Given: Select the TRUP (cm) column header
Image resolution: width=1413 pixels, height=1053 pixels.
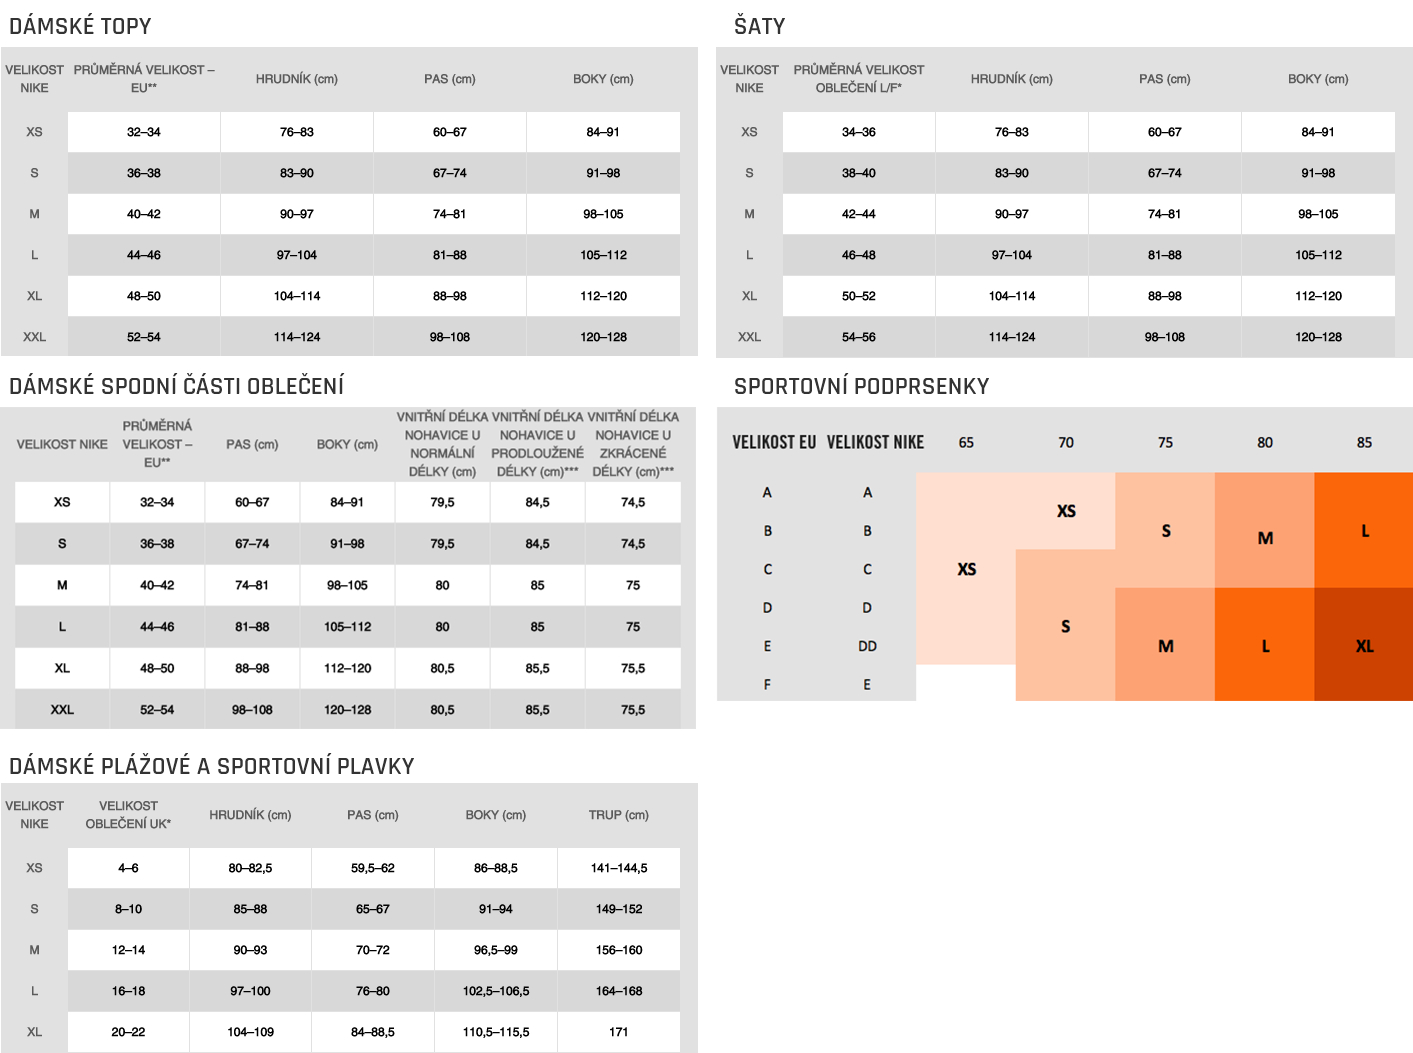Looking at the screenshot, I should coord(618,815).
